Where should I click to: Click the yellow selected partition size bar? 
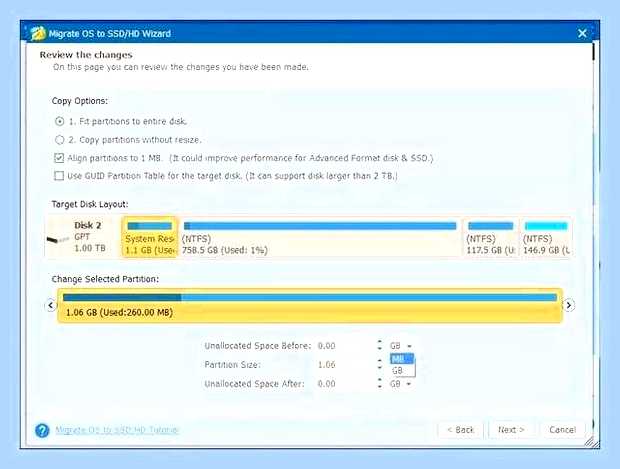click(310, 306)
